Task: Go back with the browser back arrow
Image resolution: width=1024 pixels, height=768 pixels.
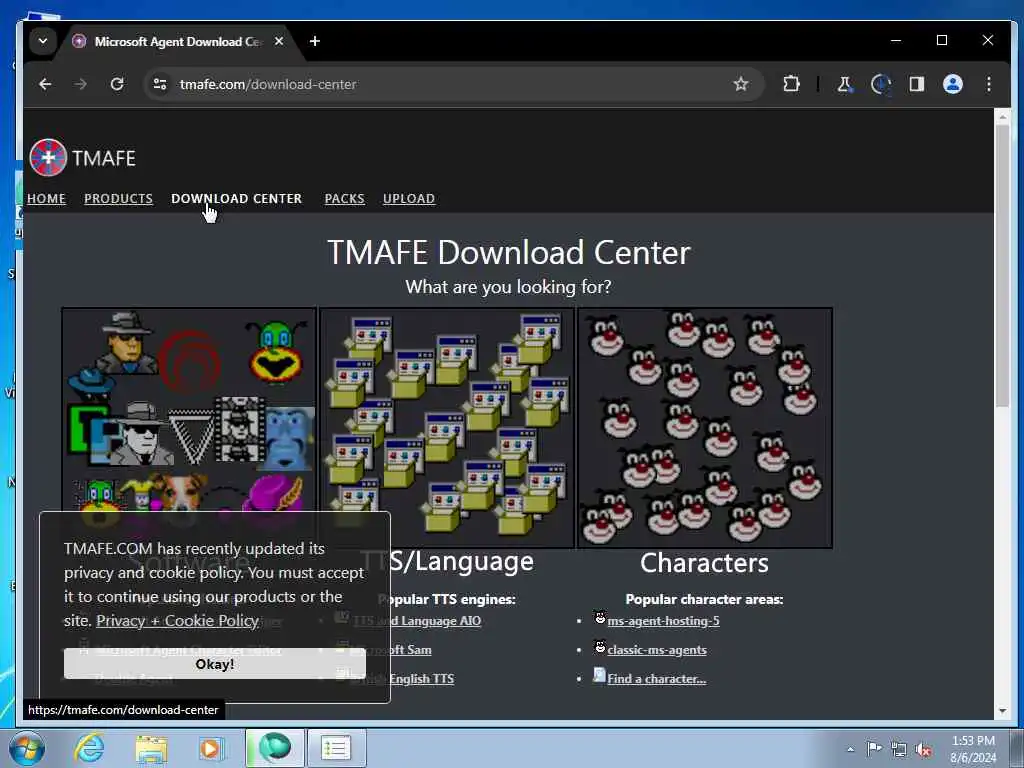Action: [x=45, y=84]
